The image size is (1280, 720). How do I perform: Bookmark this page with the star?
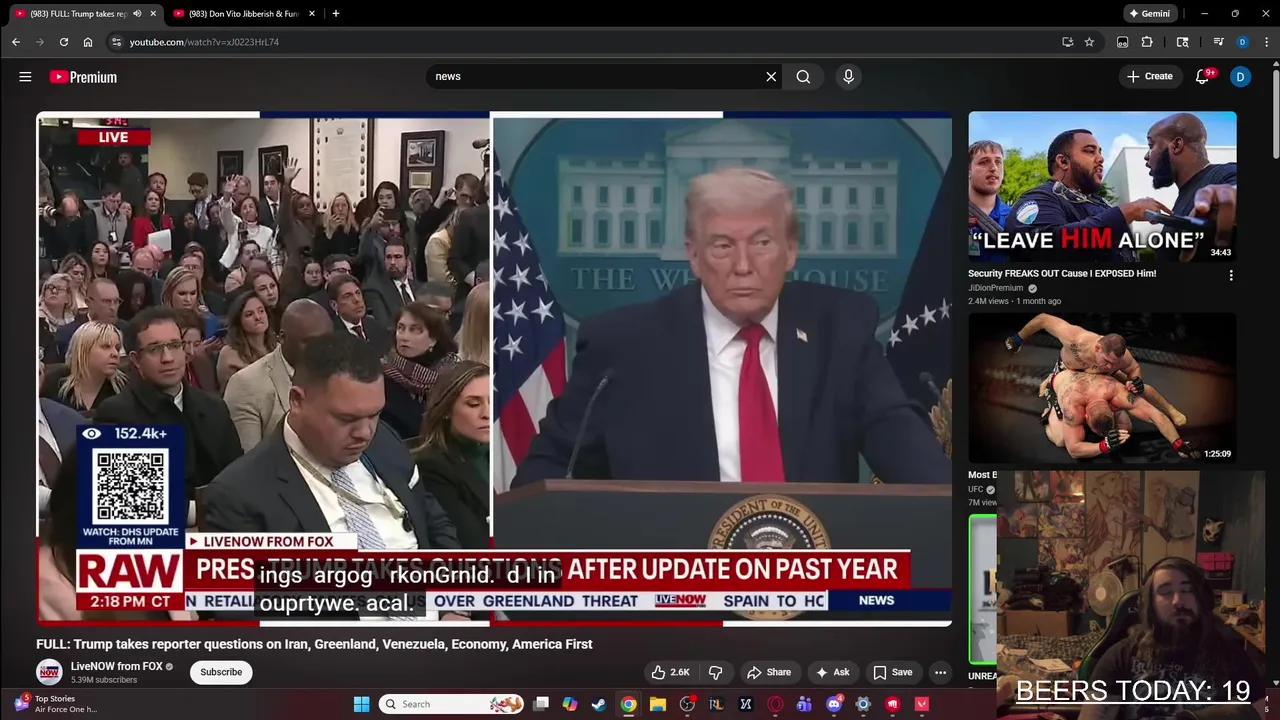click(x=1089, y=42)
